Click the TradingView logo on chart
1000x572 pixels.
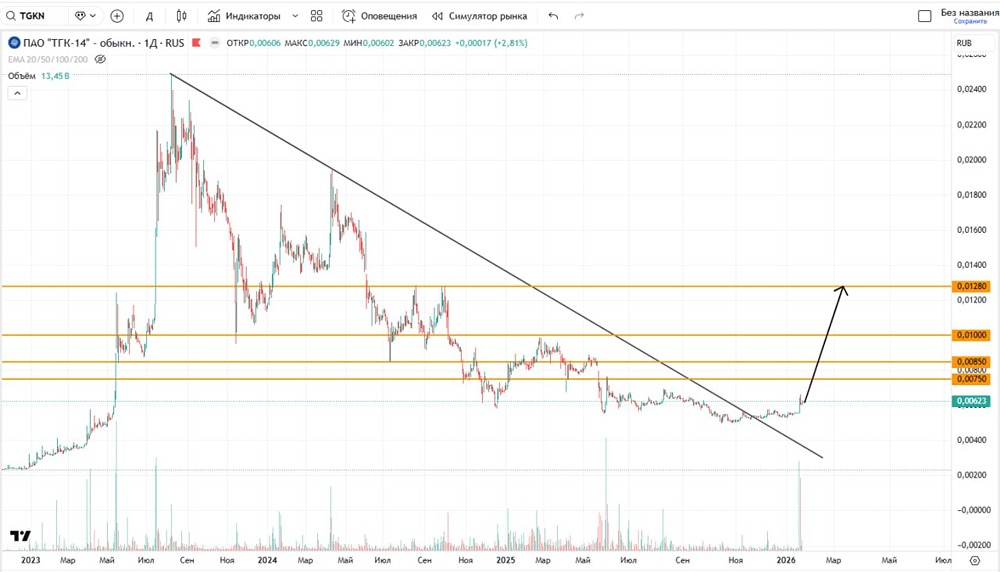click(x=20, y=536)
